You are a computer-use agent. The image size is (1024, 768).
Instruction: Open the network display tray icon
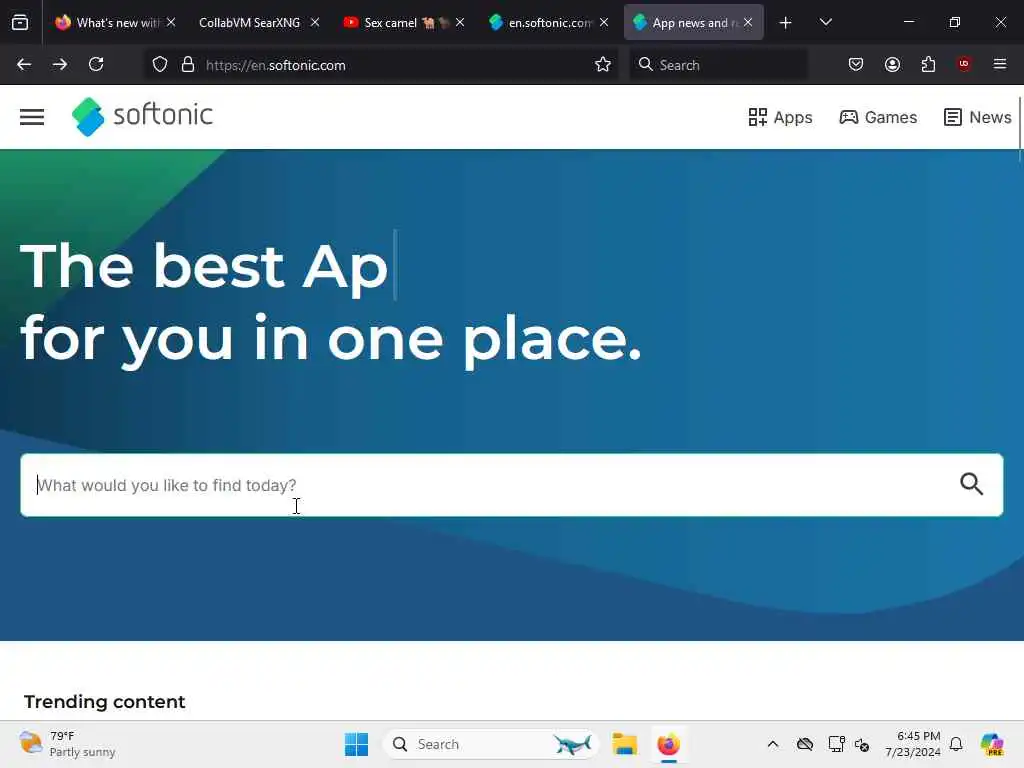pos(837,744)
